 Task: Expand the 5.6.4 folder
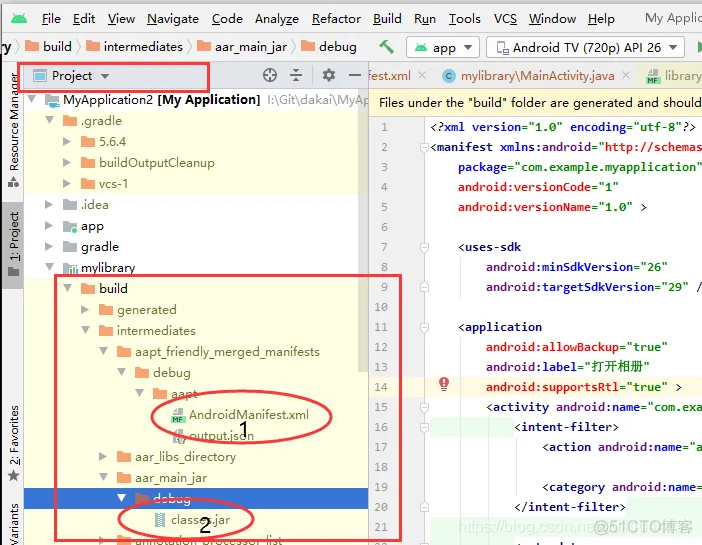click(x=67, y=142)
